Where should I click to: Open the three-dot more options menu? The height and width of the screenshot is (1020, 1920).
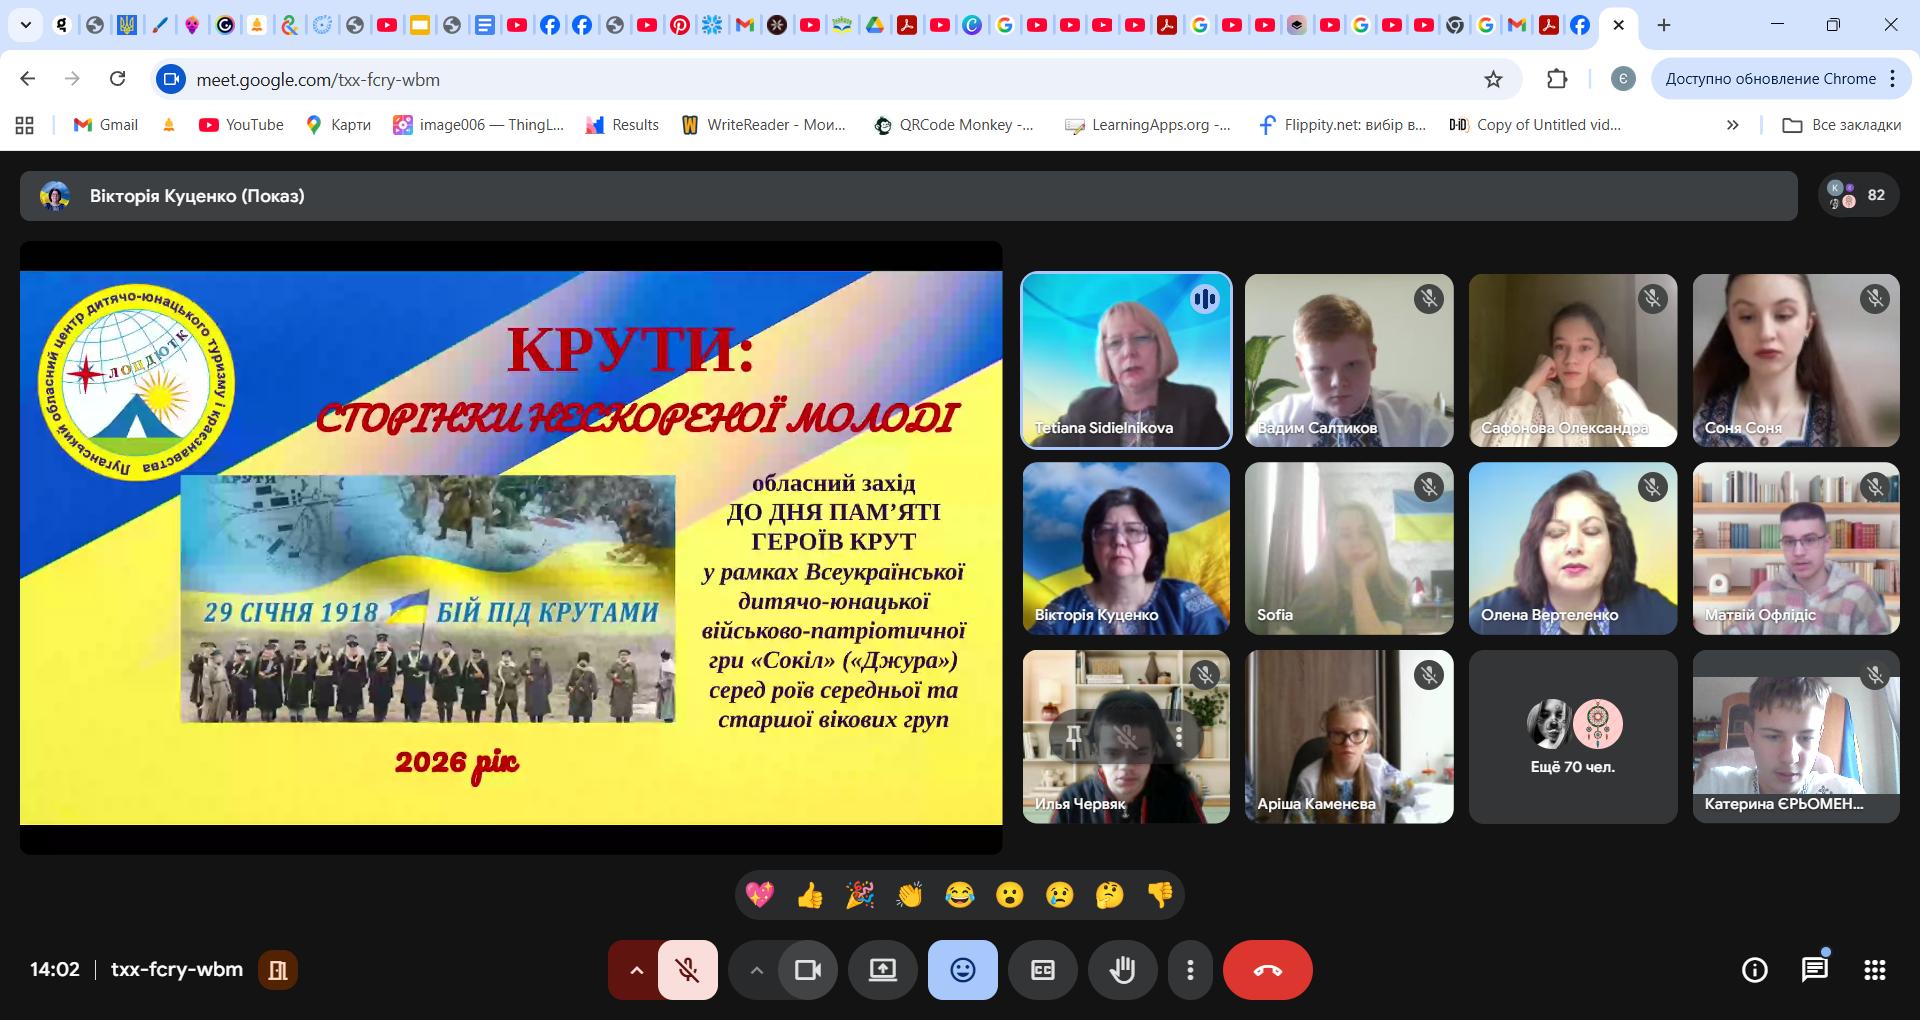[1189, 970]
